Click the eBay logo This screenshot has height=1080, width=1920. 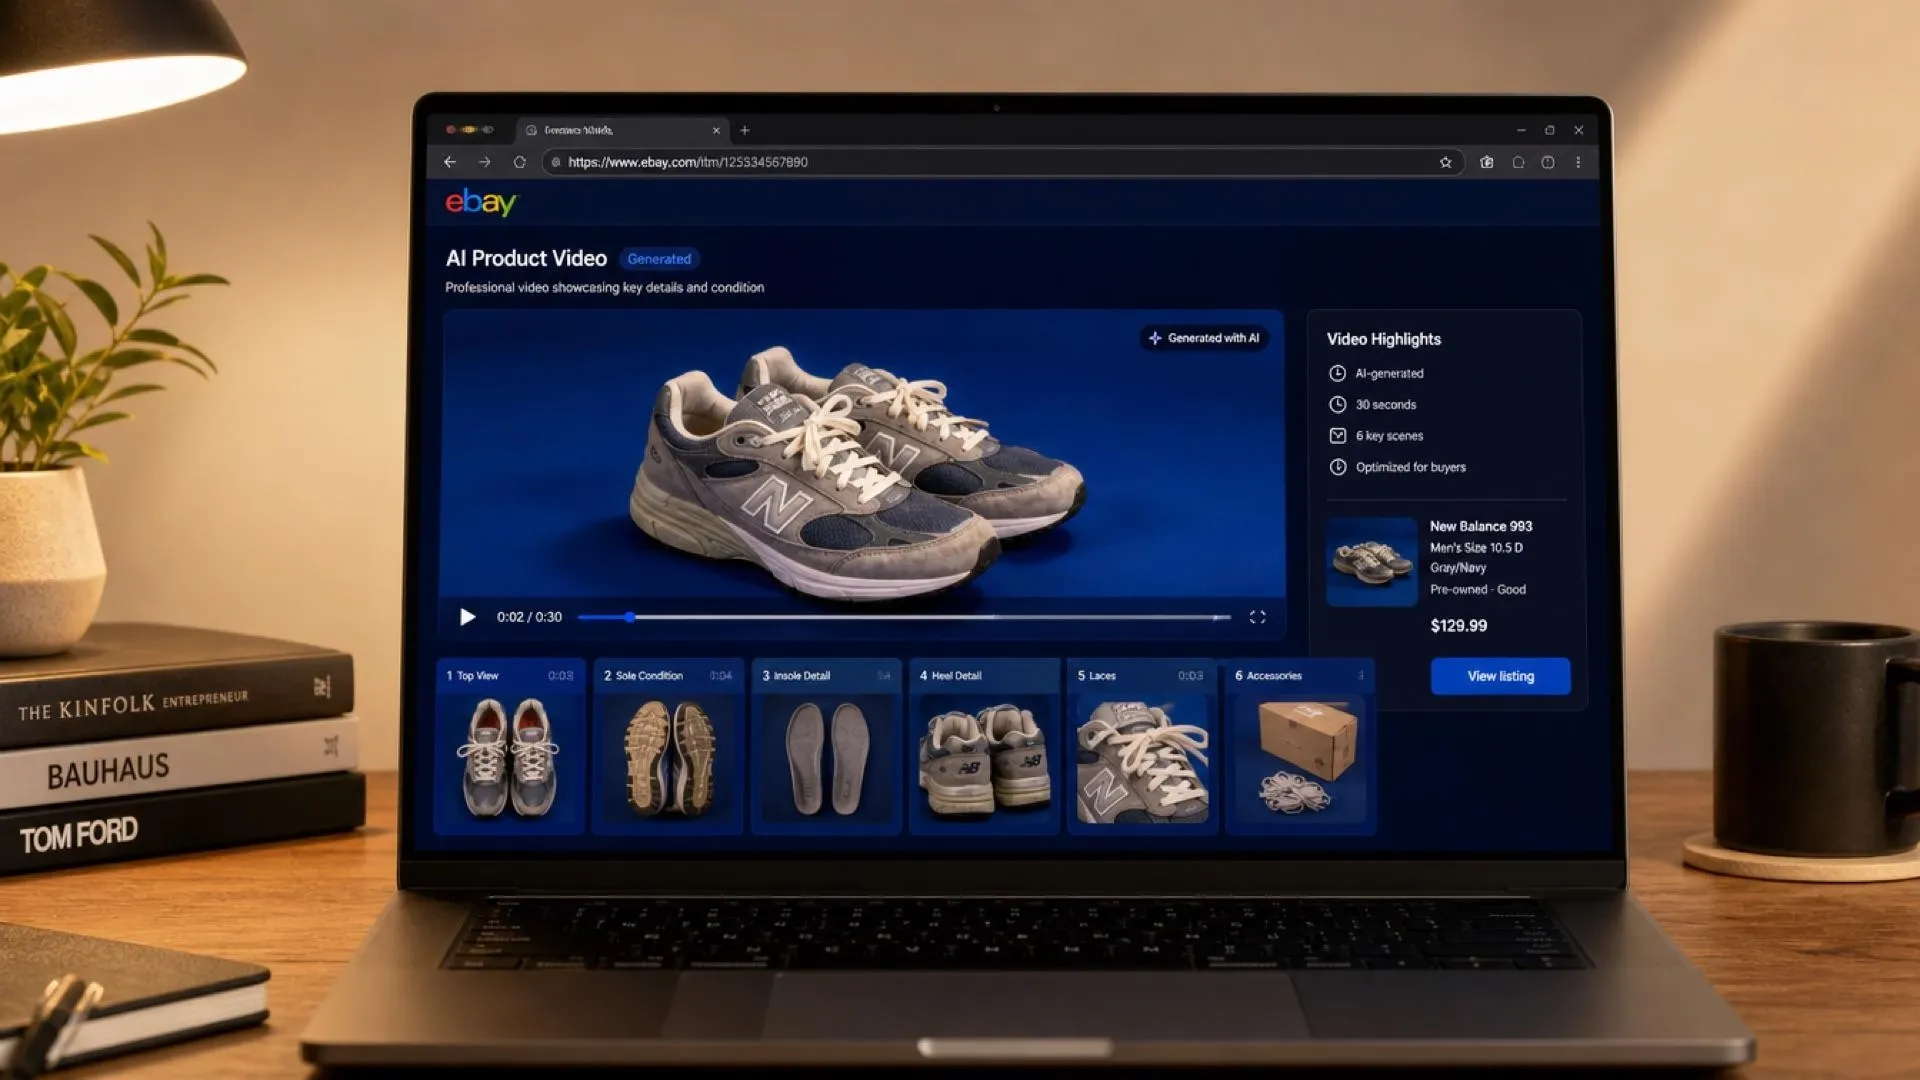481,202
